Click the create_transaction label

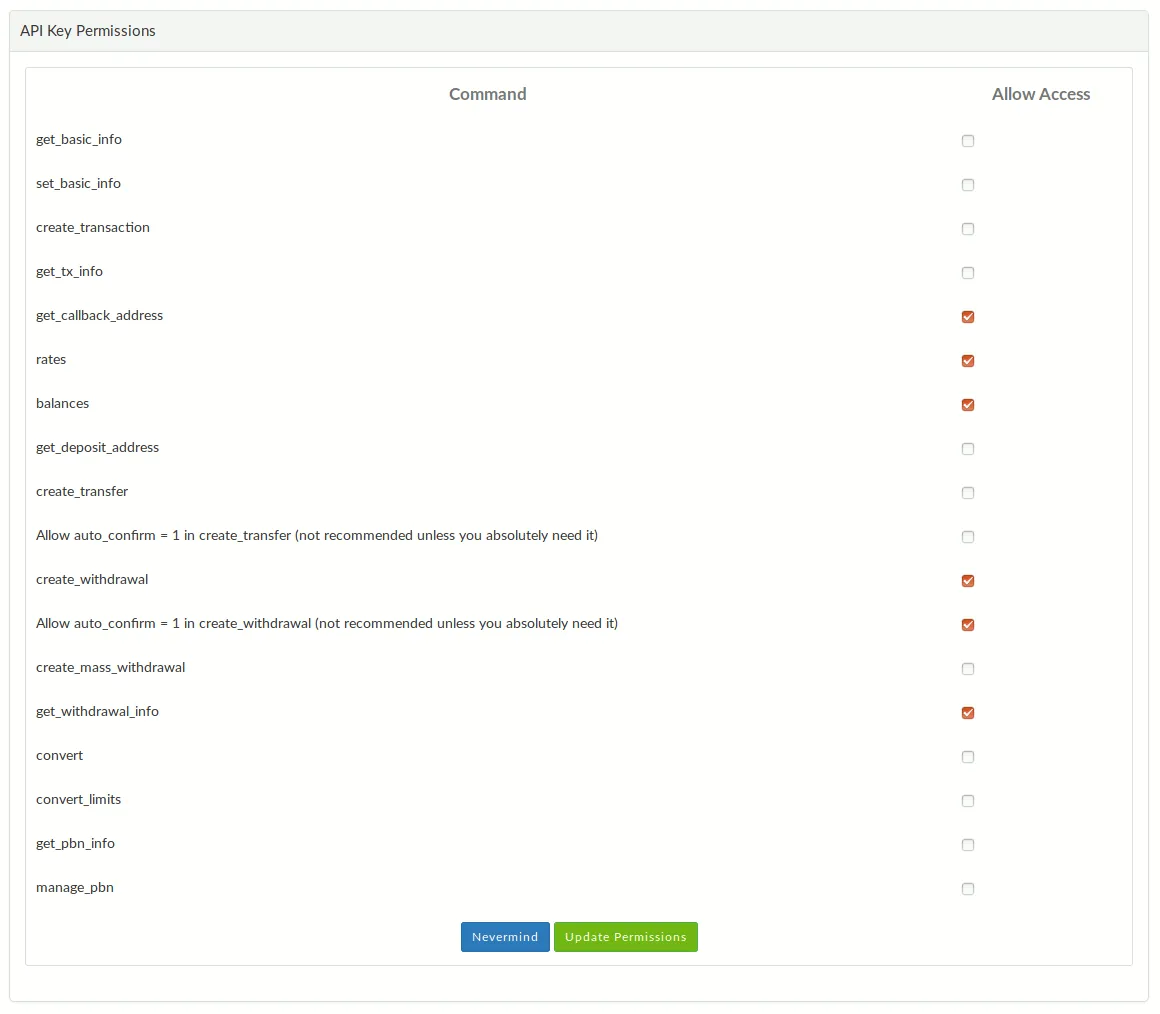92,227
